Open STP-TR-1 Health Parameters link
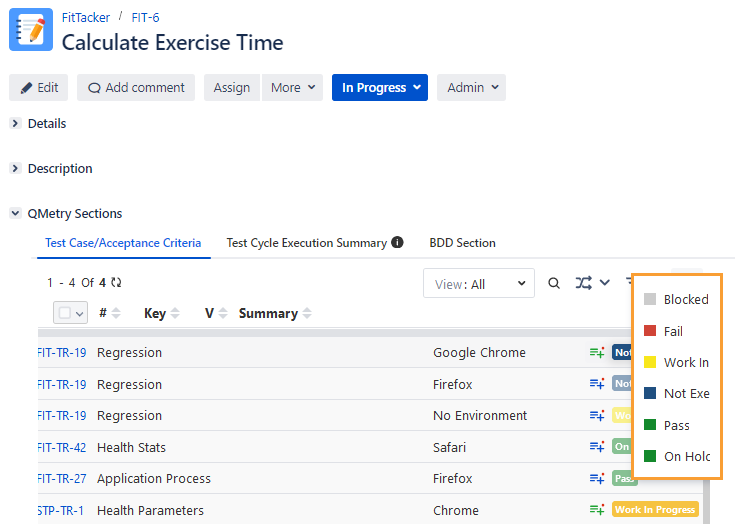735x524 pixels. [x=60, y=510]
